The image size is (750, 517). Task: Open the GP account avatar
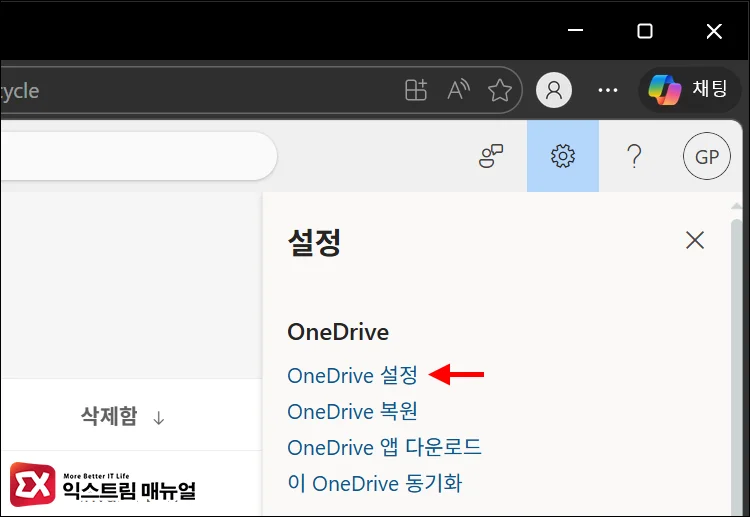pos(706,156)
